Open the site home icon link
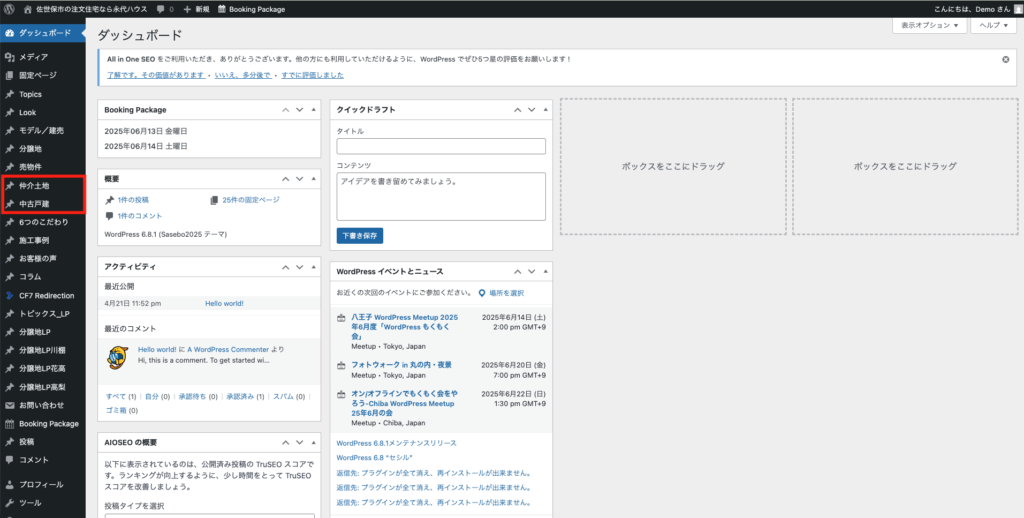This screenshot has height=518, width=1024. [x=27, y=9]
